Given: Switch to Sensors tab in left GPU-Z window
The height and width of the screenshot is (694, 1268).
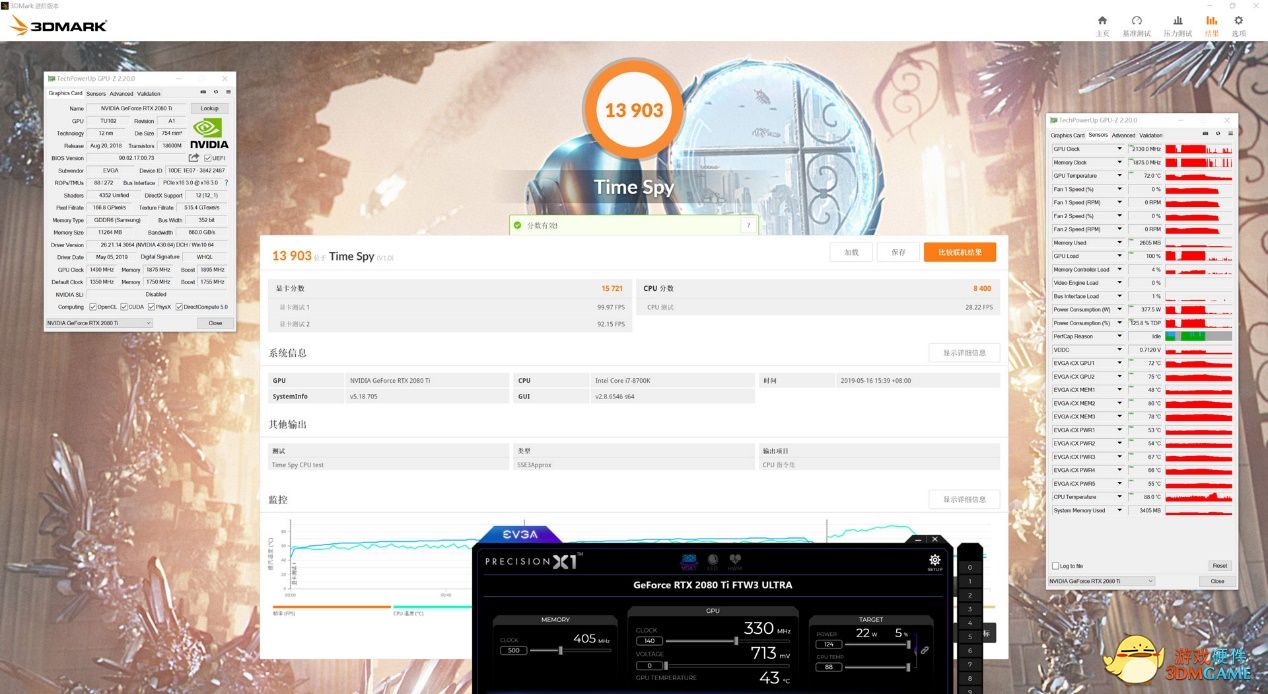Looking at the screenshot, I should [96, 94].
